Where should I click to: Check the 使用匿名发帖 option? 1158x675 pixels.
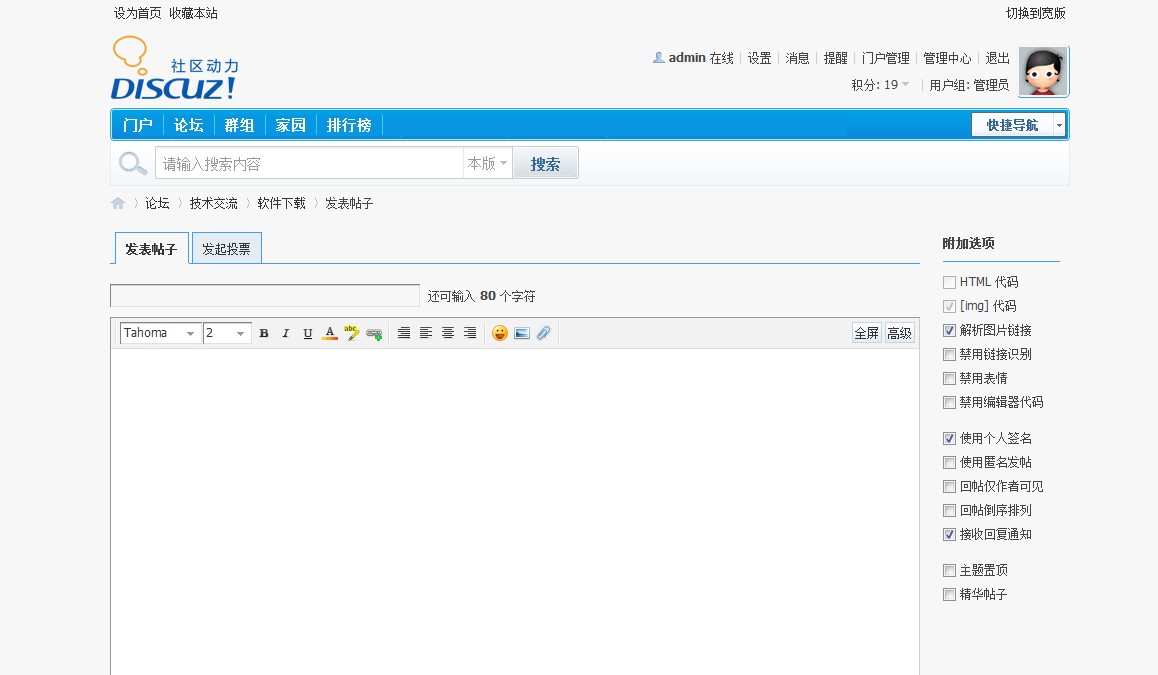pyautogui.click(x=949, y=462)
